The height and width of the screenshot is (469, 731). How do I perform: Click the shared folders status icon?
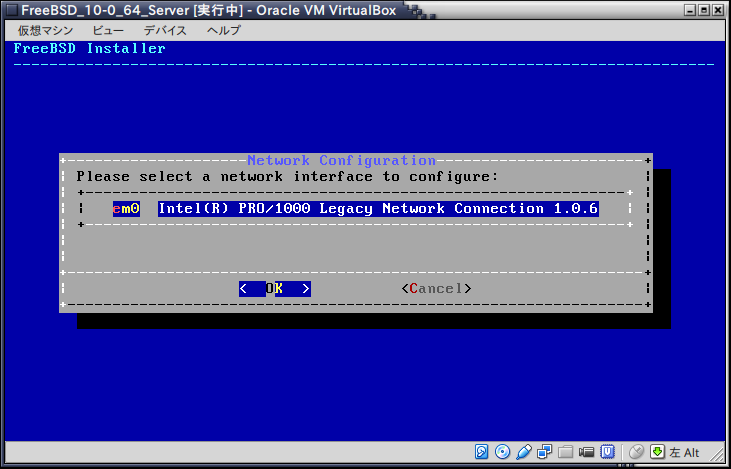[x=566, y=452]
